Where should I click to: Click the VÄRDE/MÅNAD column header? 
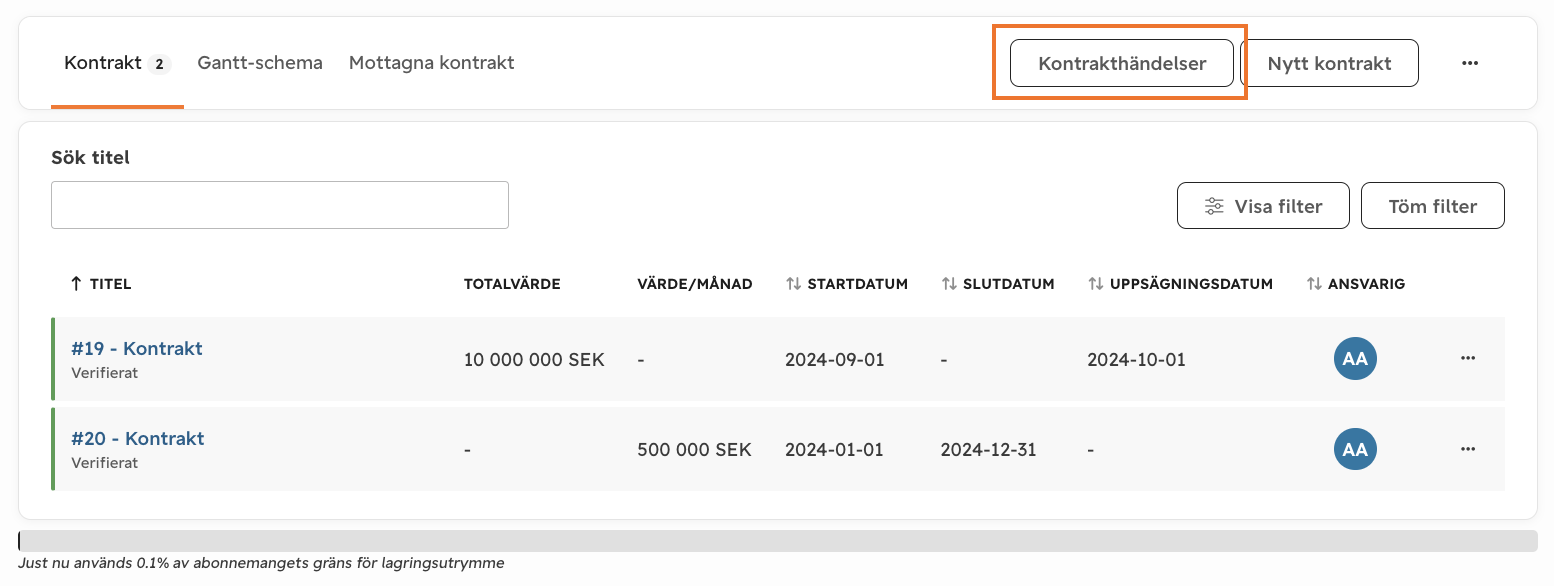point(695,284)
